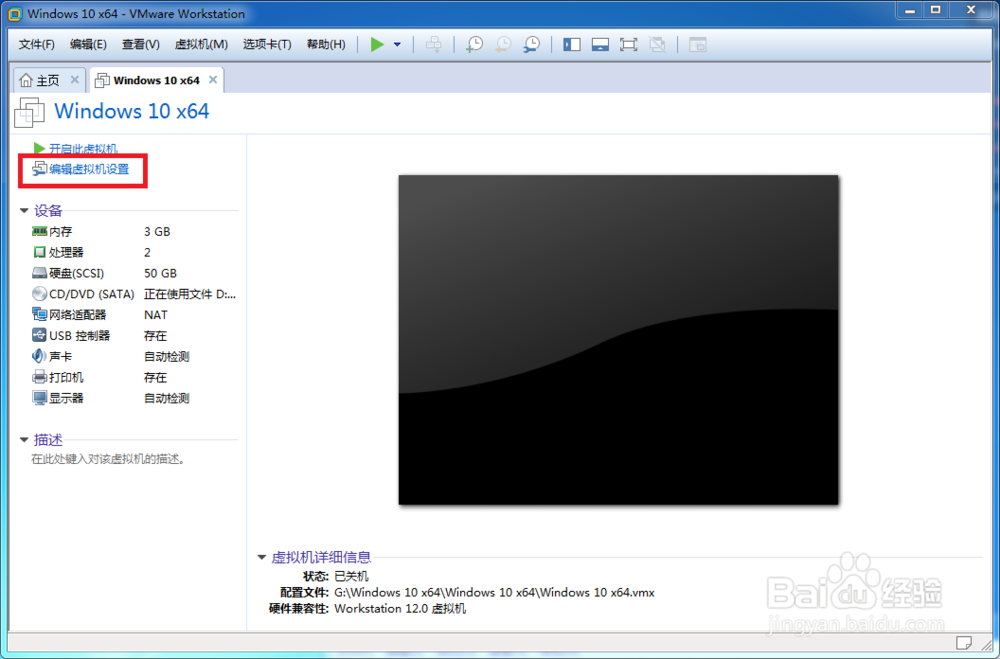Open the 选项卡(T) menu
This screenshot has width=1000, height=659.
[267, 45]
